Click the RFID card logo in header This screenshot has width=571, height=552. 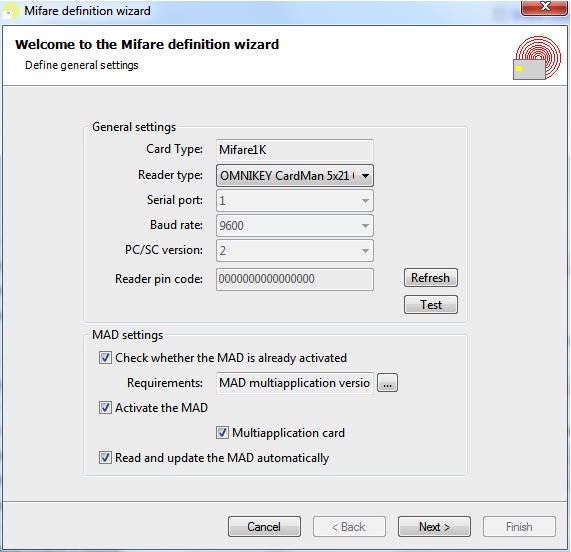pyautogui.click(x=537, y=58)
